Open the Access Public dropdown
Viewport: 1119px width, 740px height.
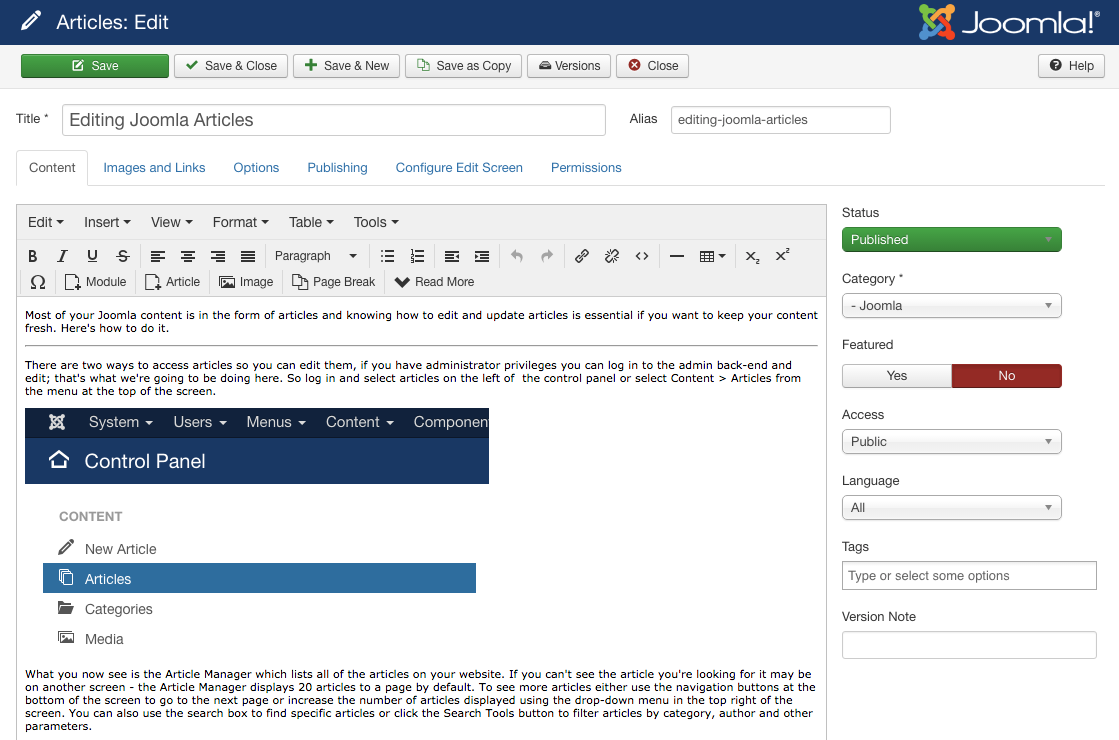click(951, 442)
